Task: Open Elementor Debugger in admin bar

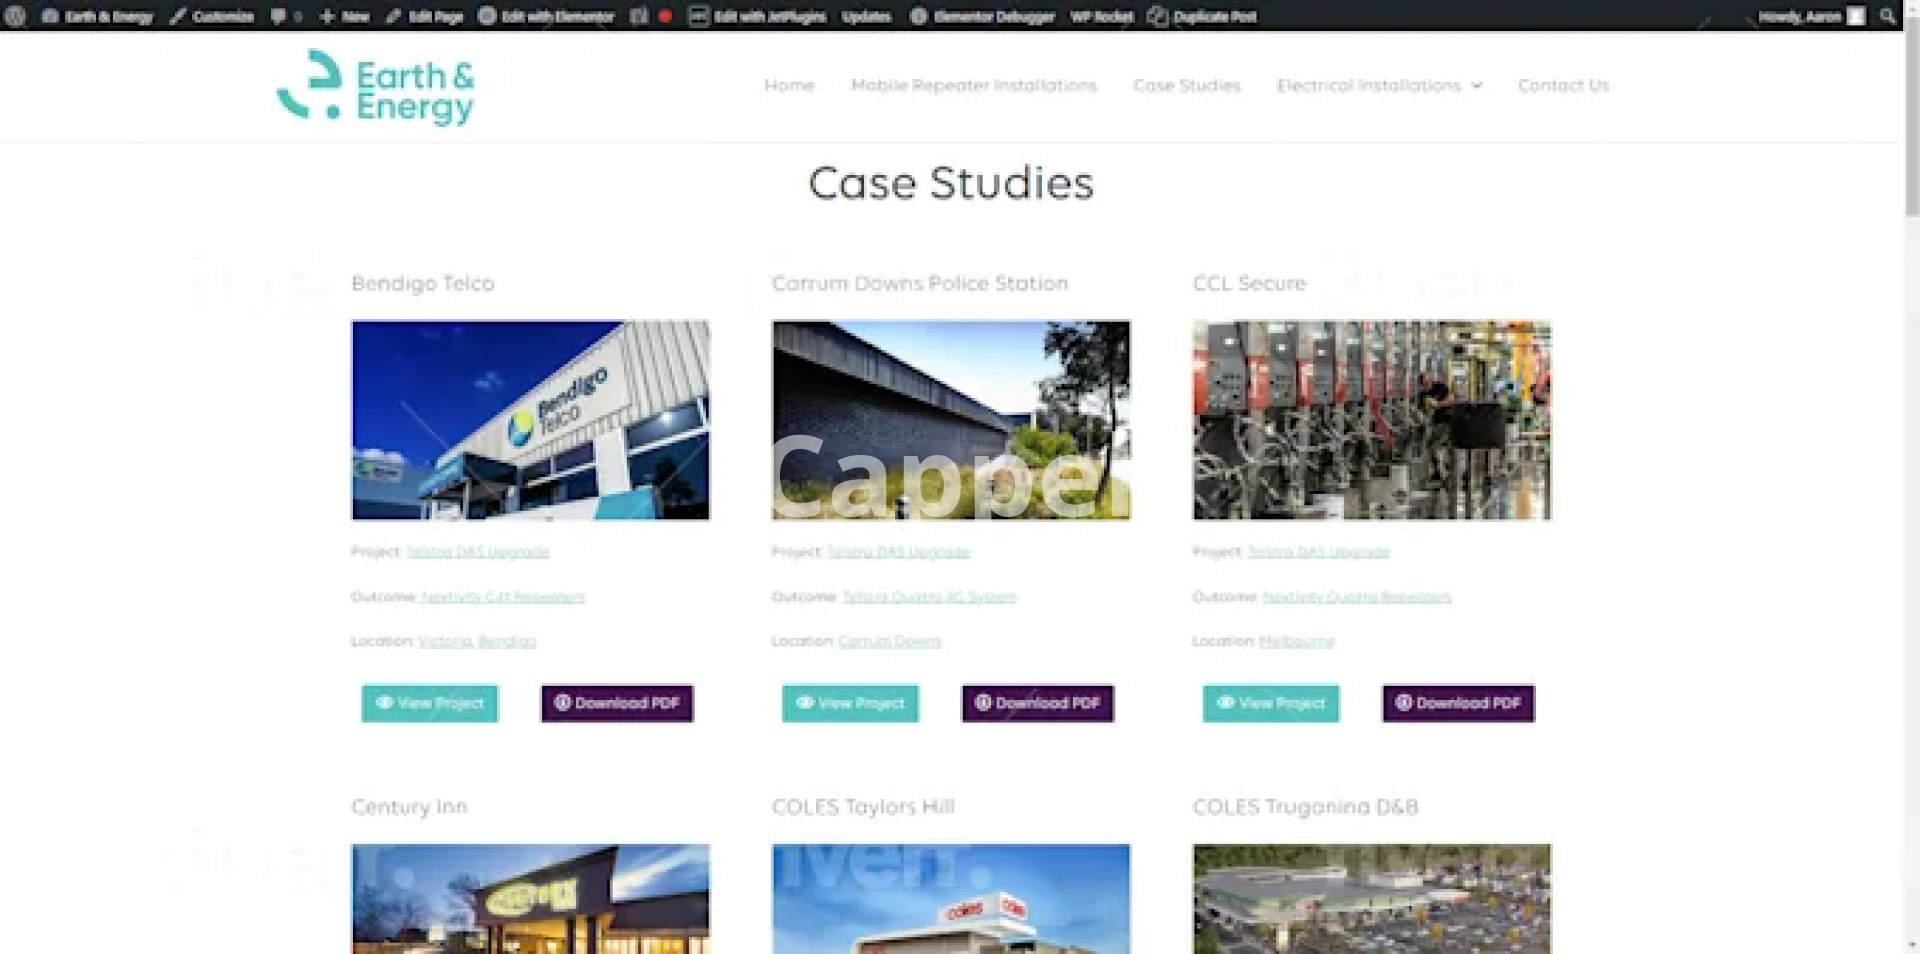Action: point(982,16)
